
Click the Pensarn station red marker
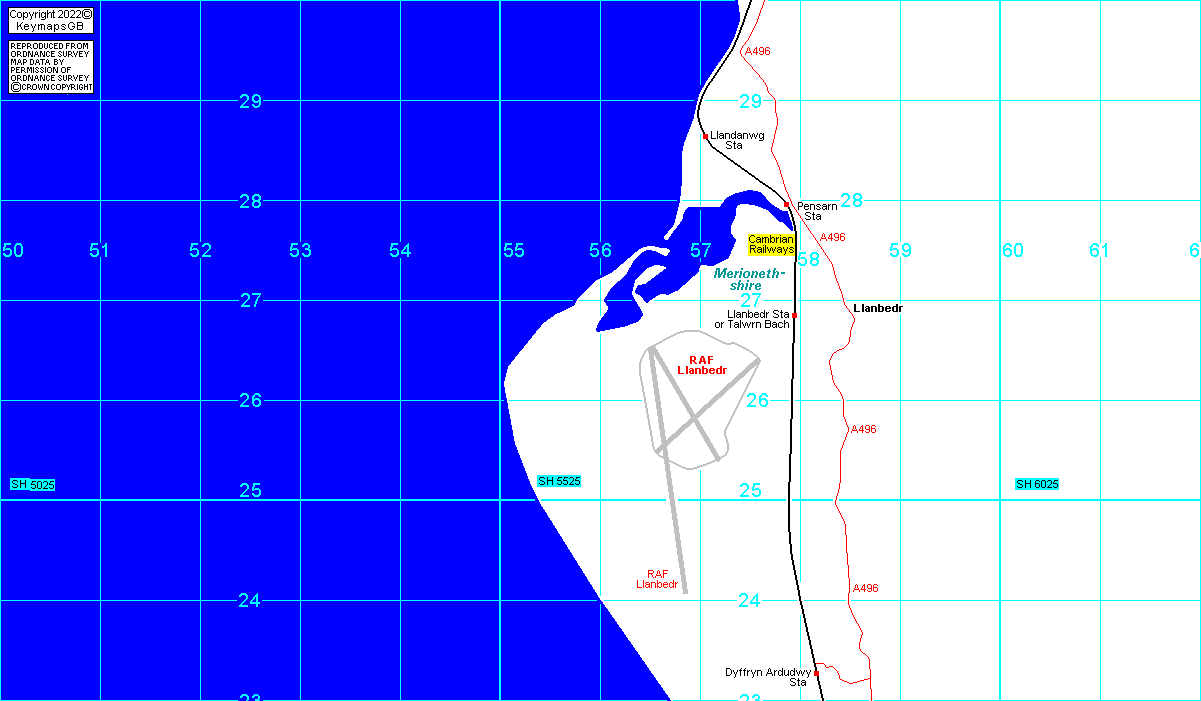787,204
